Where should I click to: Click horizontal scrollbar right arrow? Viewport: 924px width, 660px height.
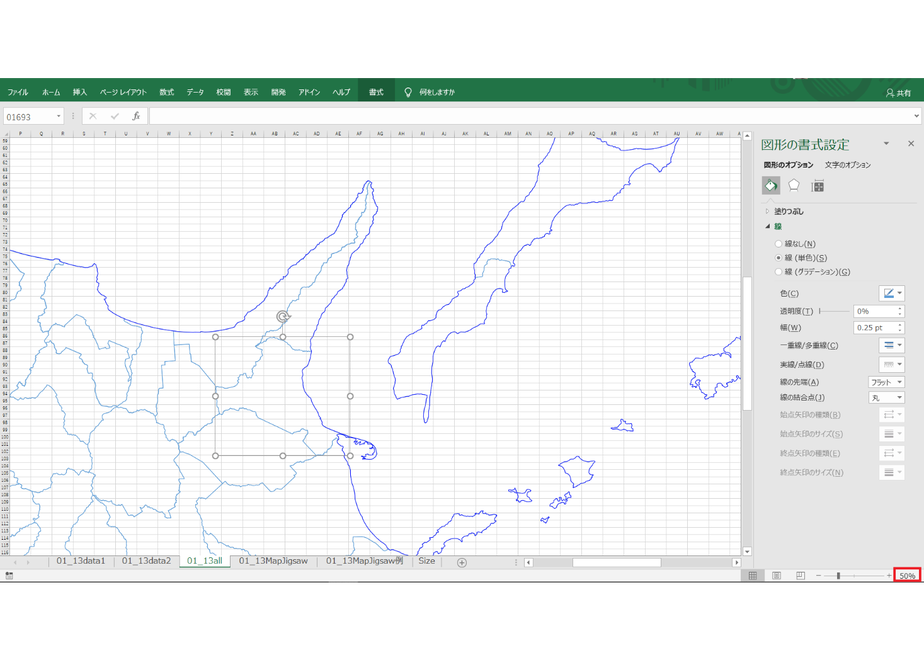736,562
